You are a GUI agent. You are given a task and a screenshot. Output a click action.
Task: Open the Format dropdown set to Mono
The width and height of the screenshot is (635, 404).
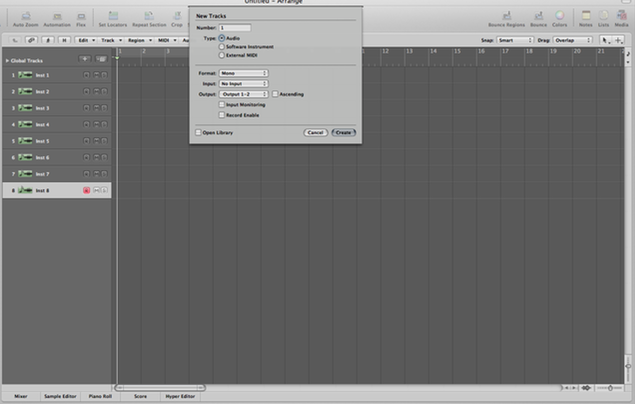(x=244, y=73)
